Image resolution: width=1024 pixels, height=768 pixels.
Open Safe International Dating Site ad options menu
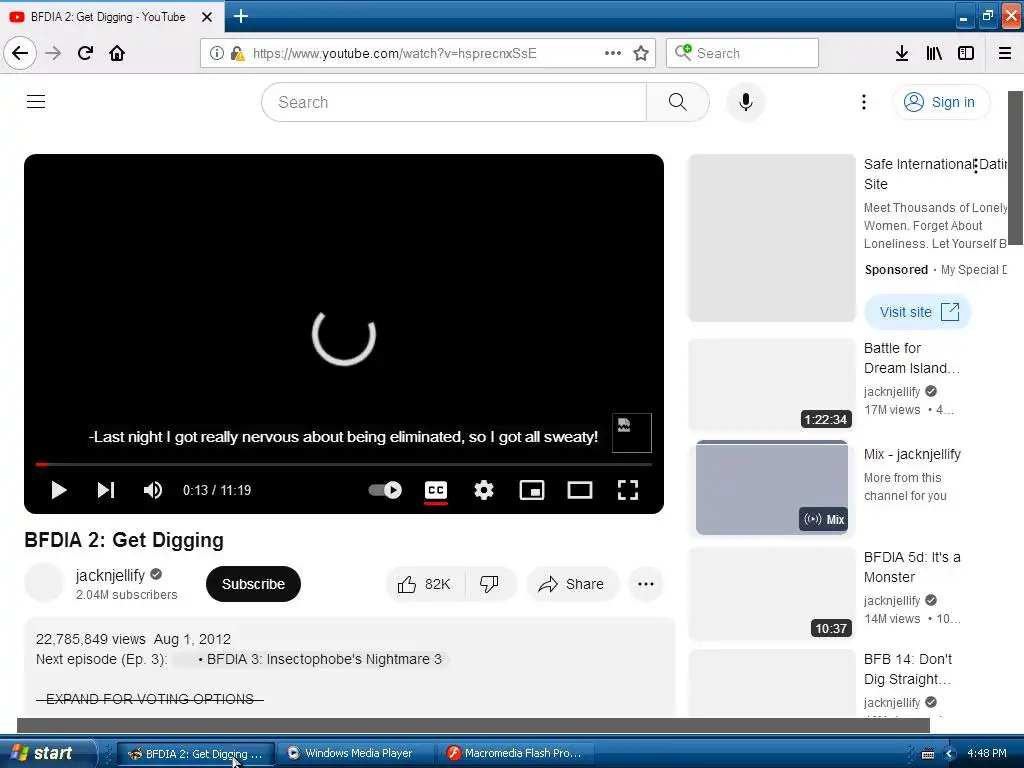point(976,166)
